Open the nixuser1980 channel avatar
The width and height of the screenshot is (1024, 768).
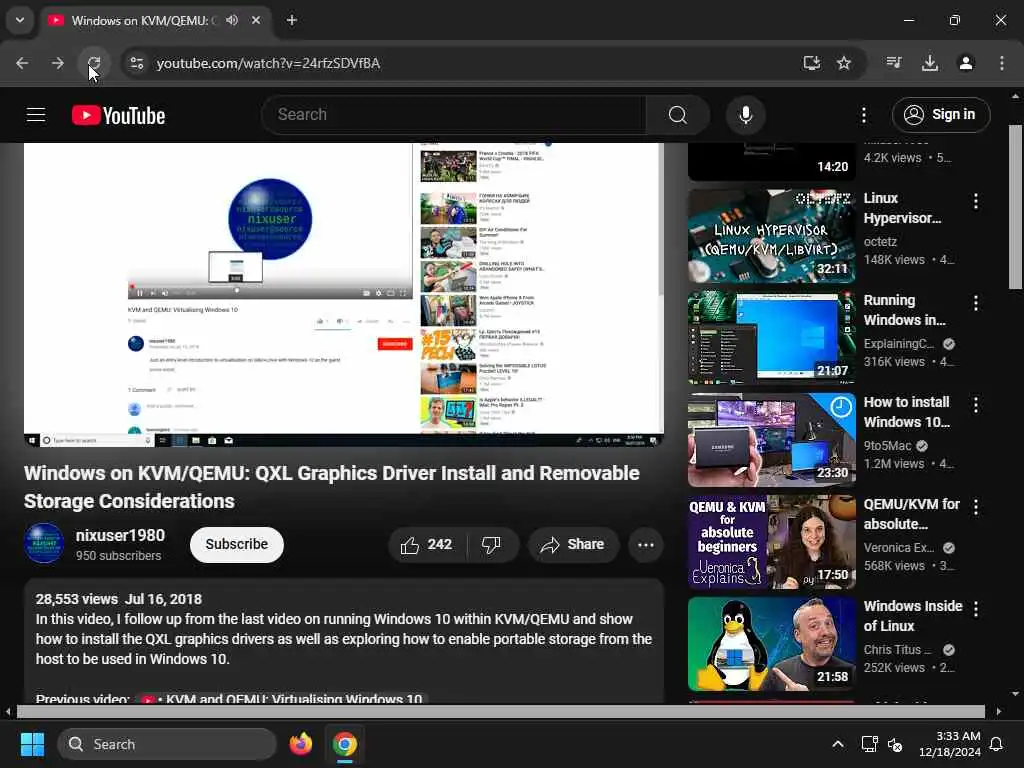pos(44,543)
